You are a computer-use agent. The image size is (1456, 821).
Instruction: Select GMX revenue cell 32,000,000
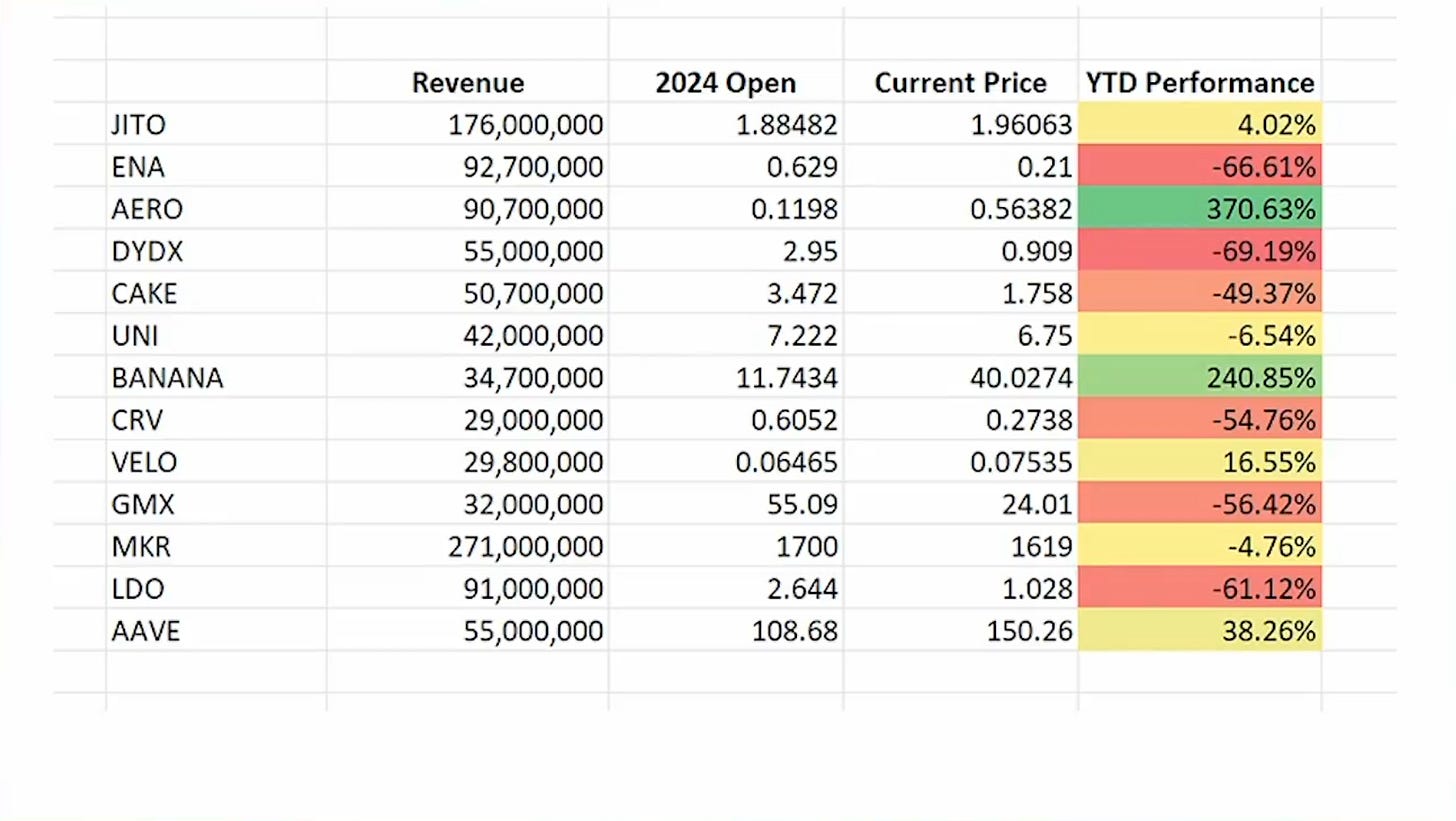point(467,504)
